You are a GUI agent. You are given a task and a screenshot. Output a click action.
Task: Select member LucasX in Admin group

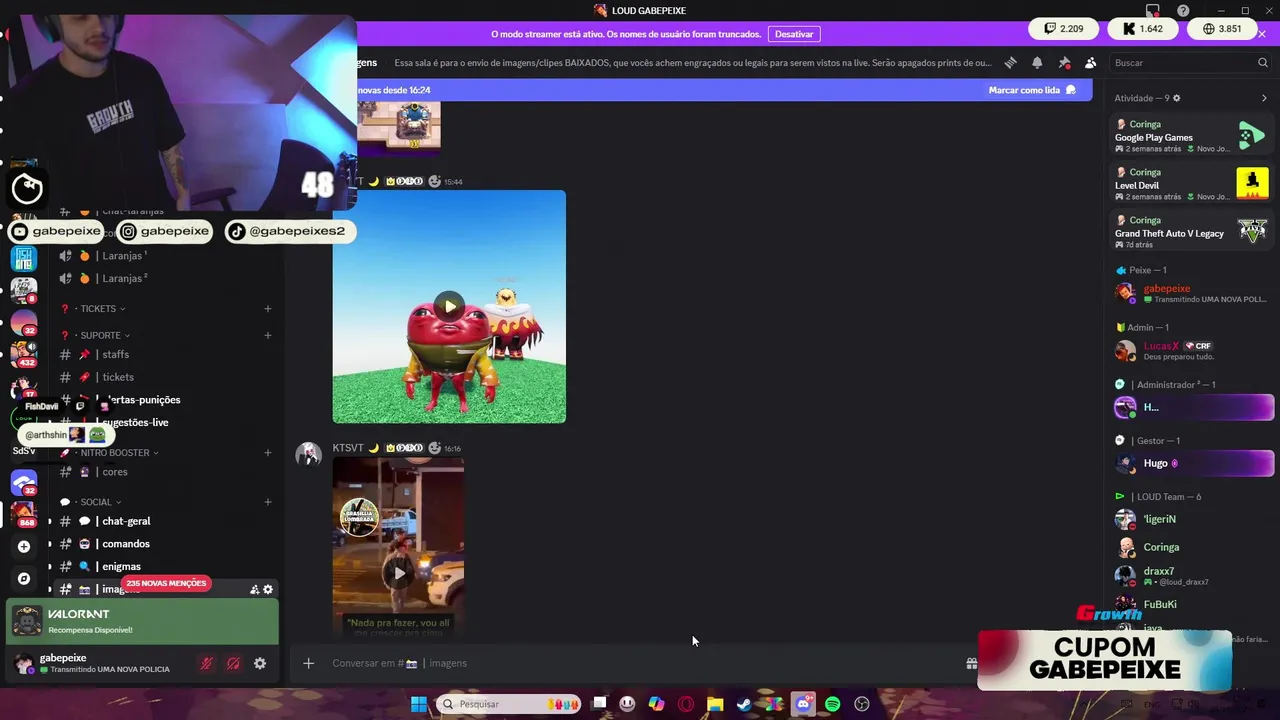click(1192, 350)
